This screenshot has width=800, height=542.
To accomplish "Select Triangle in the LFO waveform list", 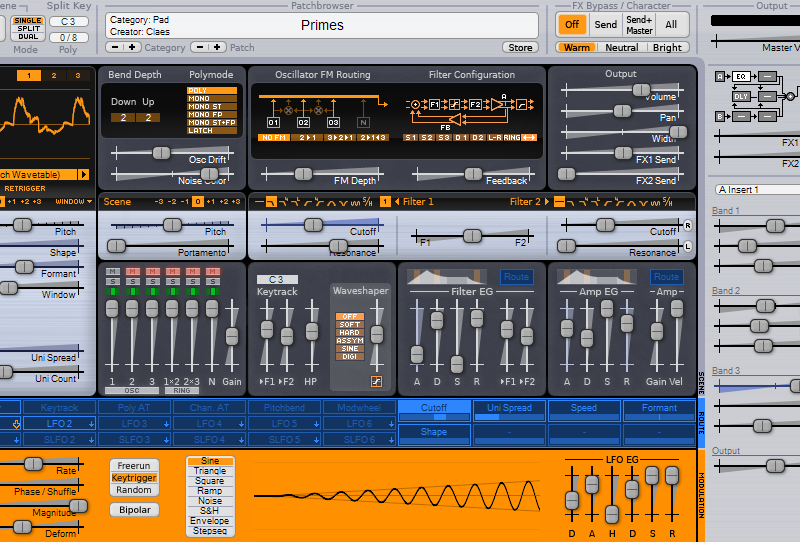I will [x=209, y=470].
